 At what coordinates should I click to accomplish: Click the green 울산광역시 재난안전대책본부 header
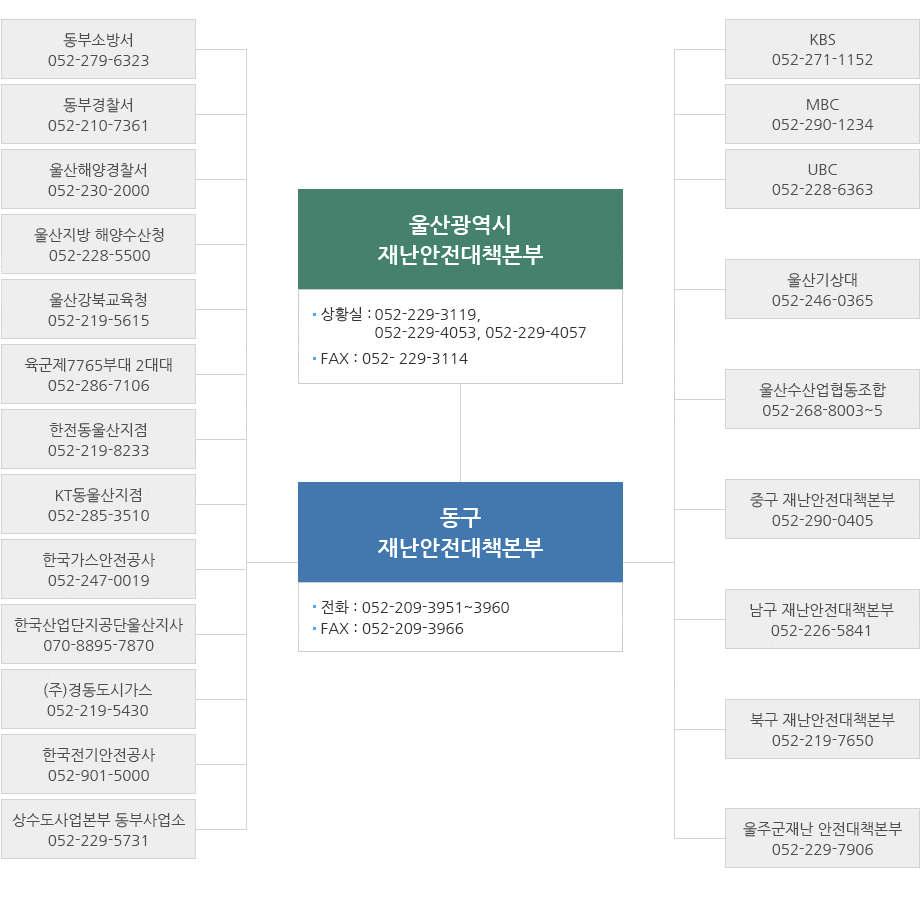461,239
